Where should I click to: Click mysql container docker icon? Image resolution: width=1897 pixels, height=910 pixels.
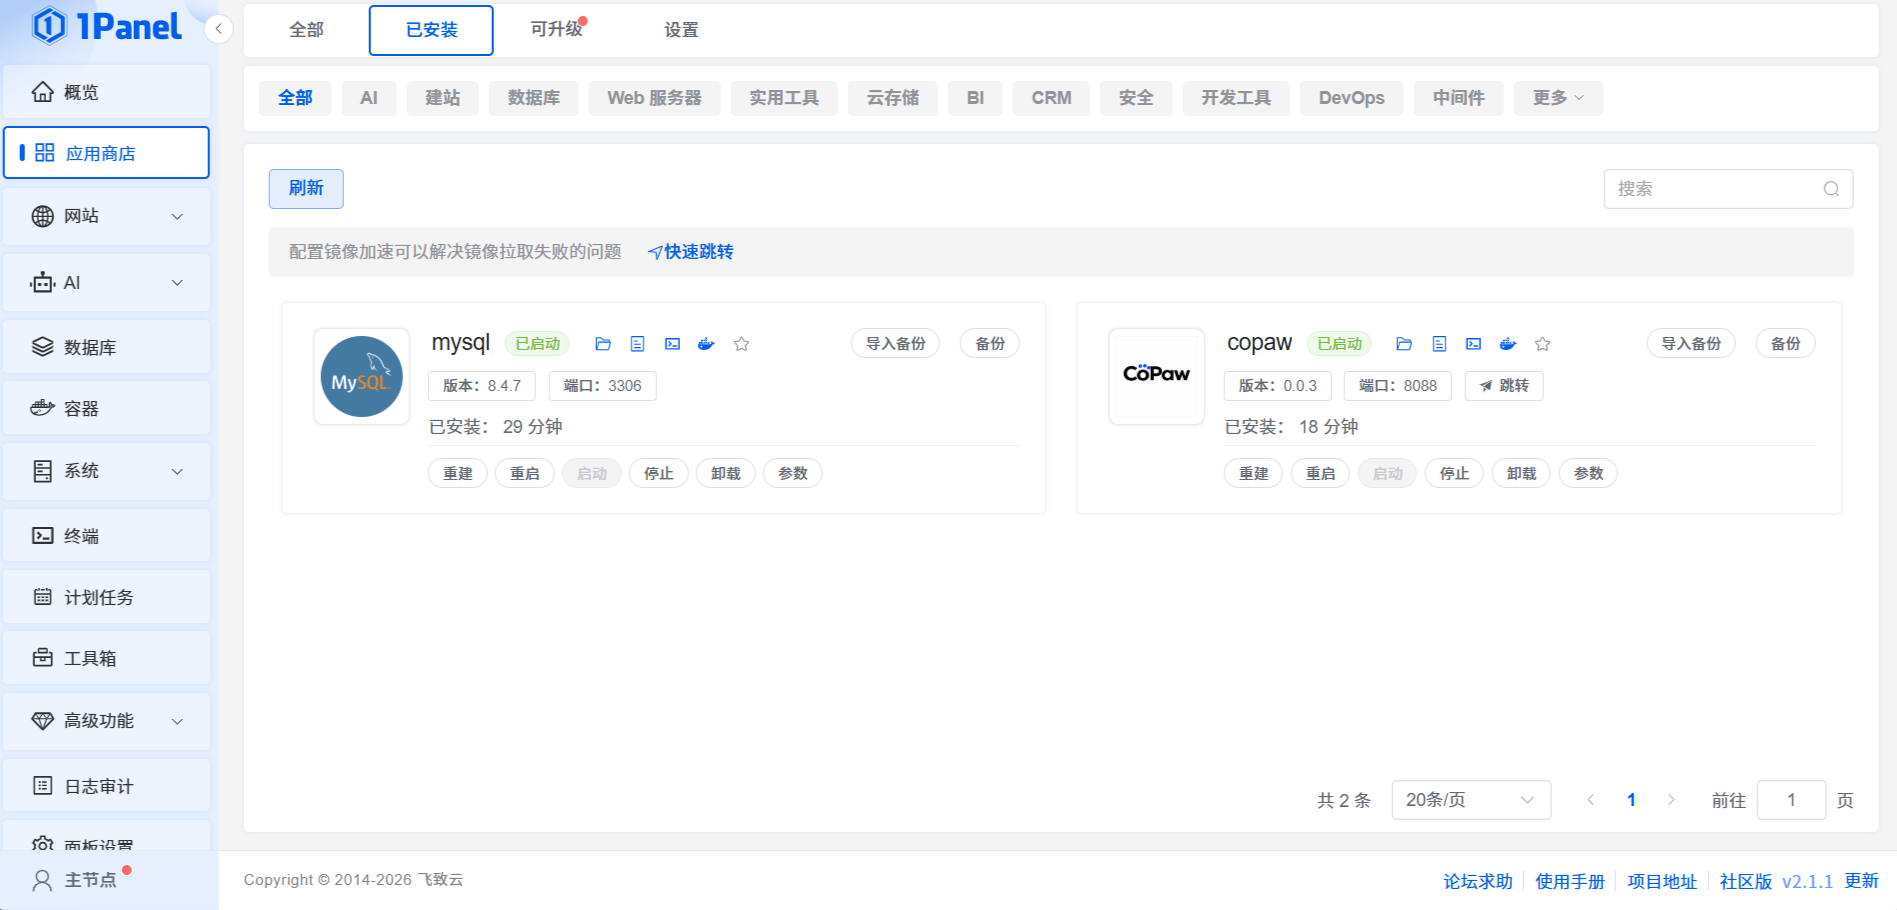tap(706, 344)
